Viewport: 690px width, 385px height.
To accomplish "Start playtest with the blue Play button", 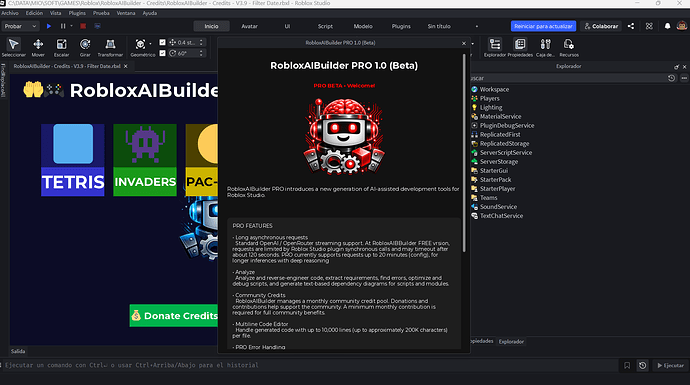I will point(49,26).
